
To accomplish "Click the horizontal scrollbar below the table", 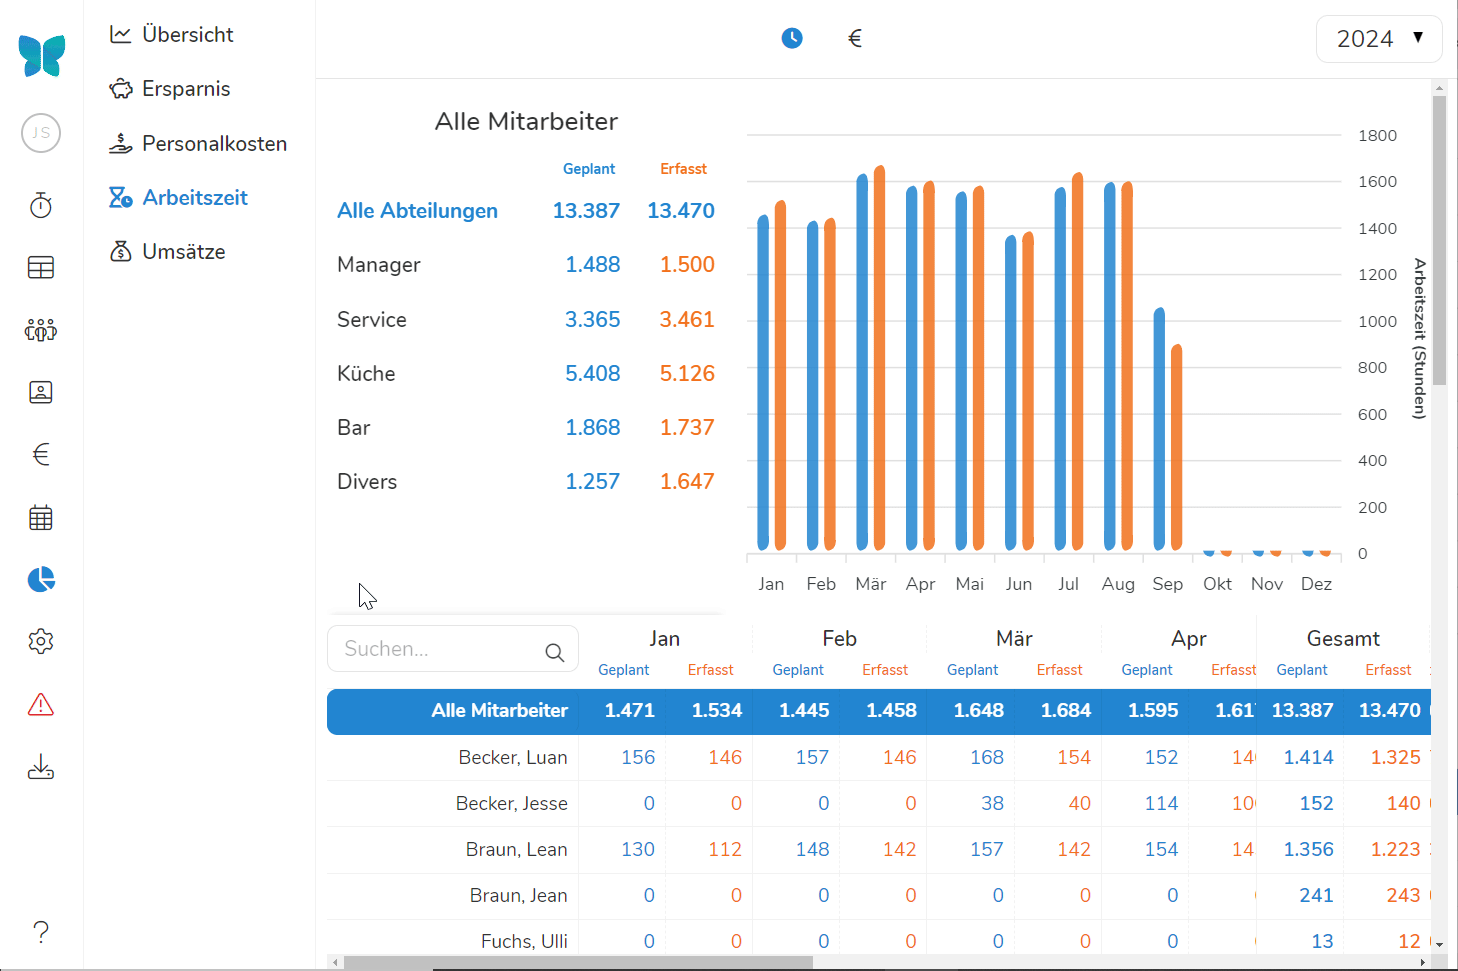I will point(578,962).
